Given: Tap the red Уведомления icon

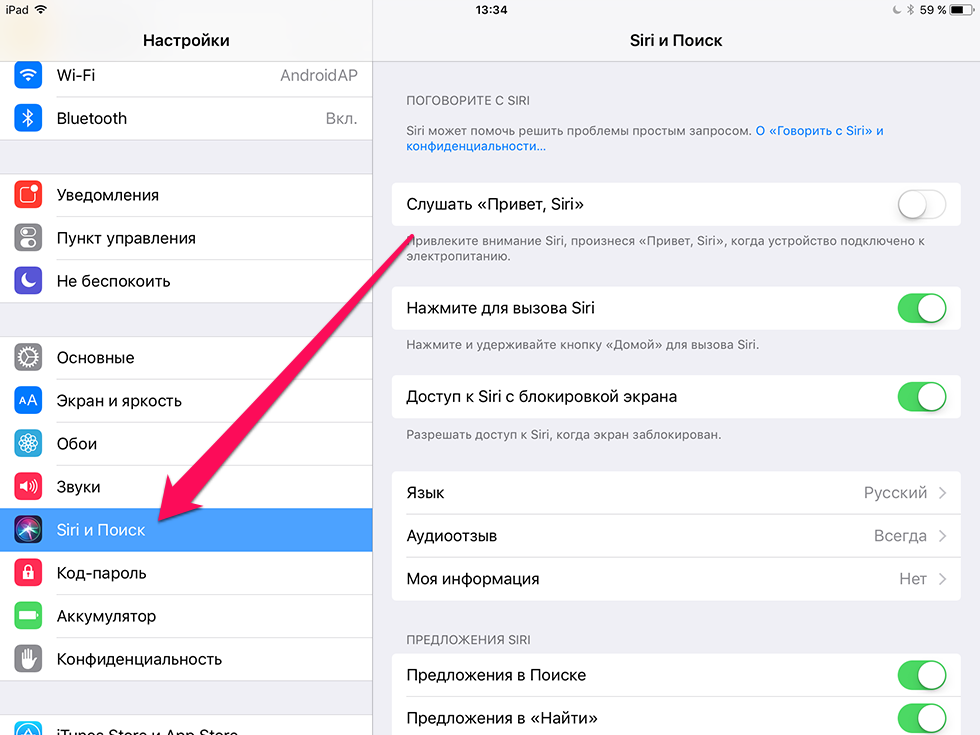Looking at the screenshot, I should pos(28,195).
